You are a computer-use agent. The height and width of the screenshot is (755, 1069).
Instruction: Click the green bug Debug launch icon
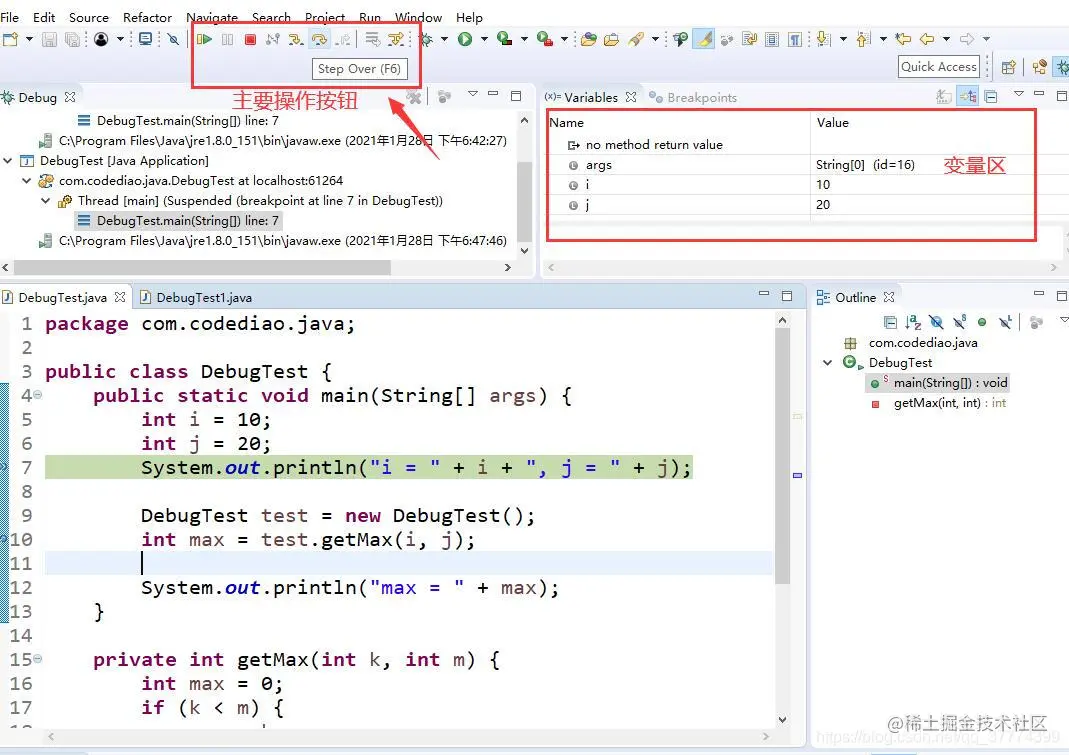tap(426, 40)
